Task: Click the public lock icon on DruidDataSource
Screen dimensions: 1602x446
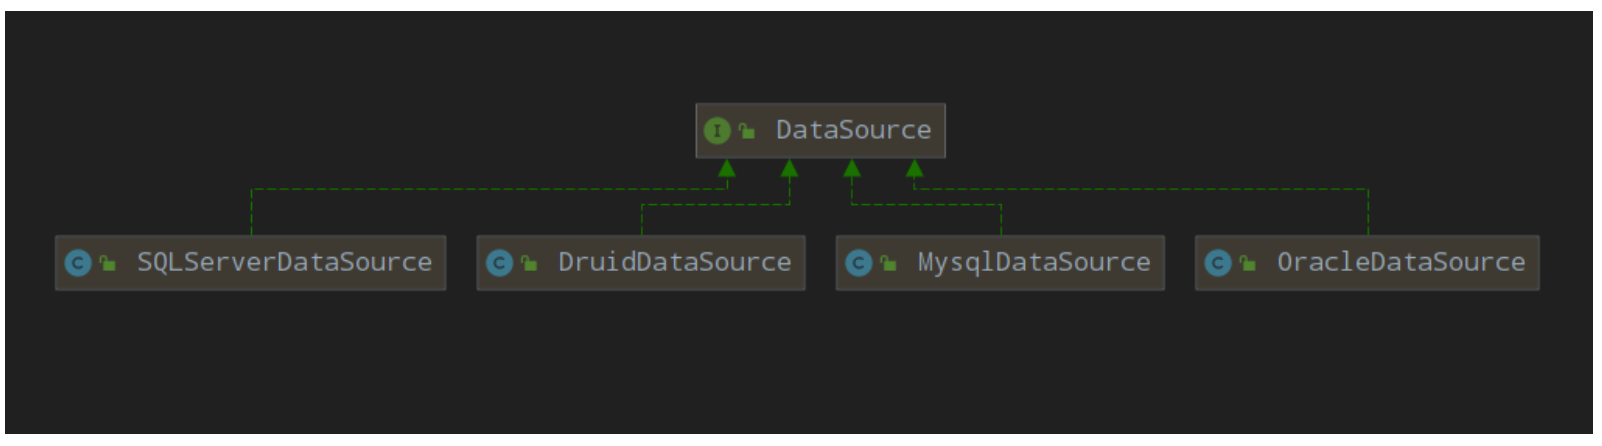Action: click(529, 263)
